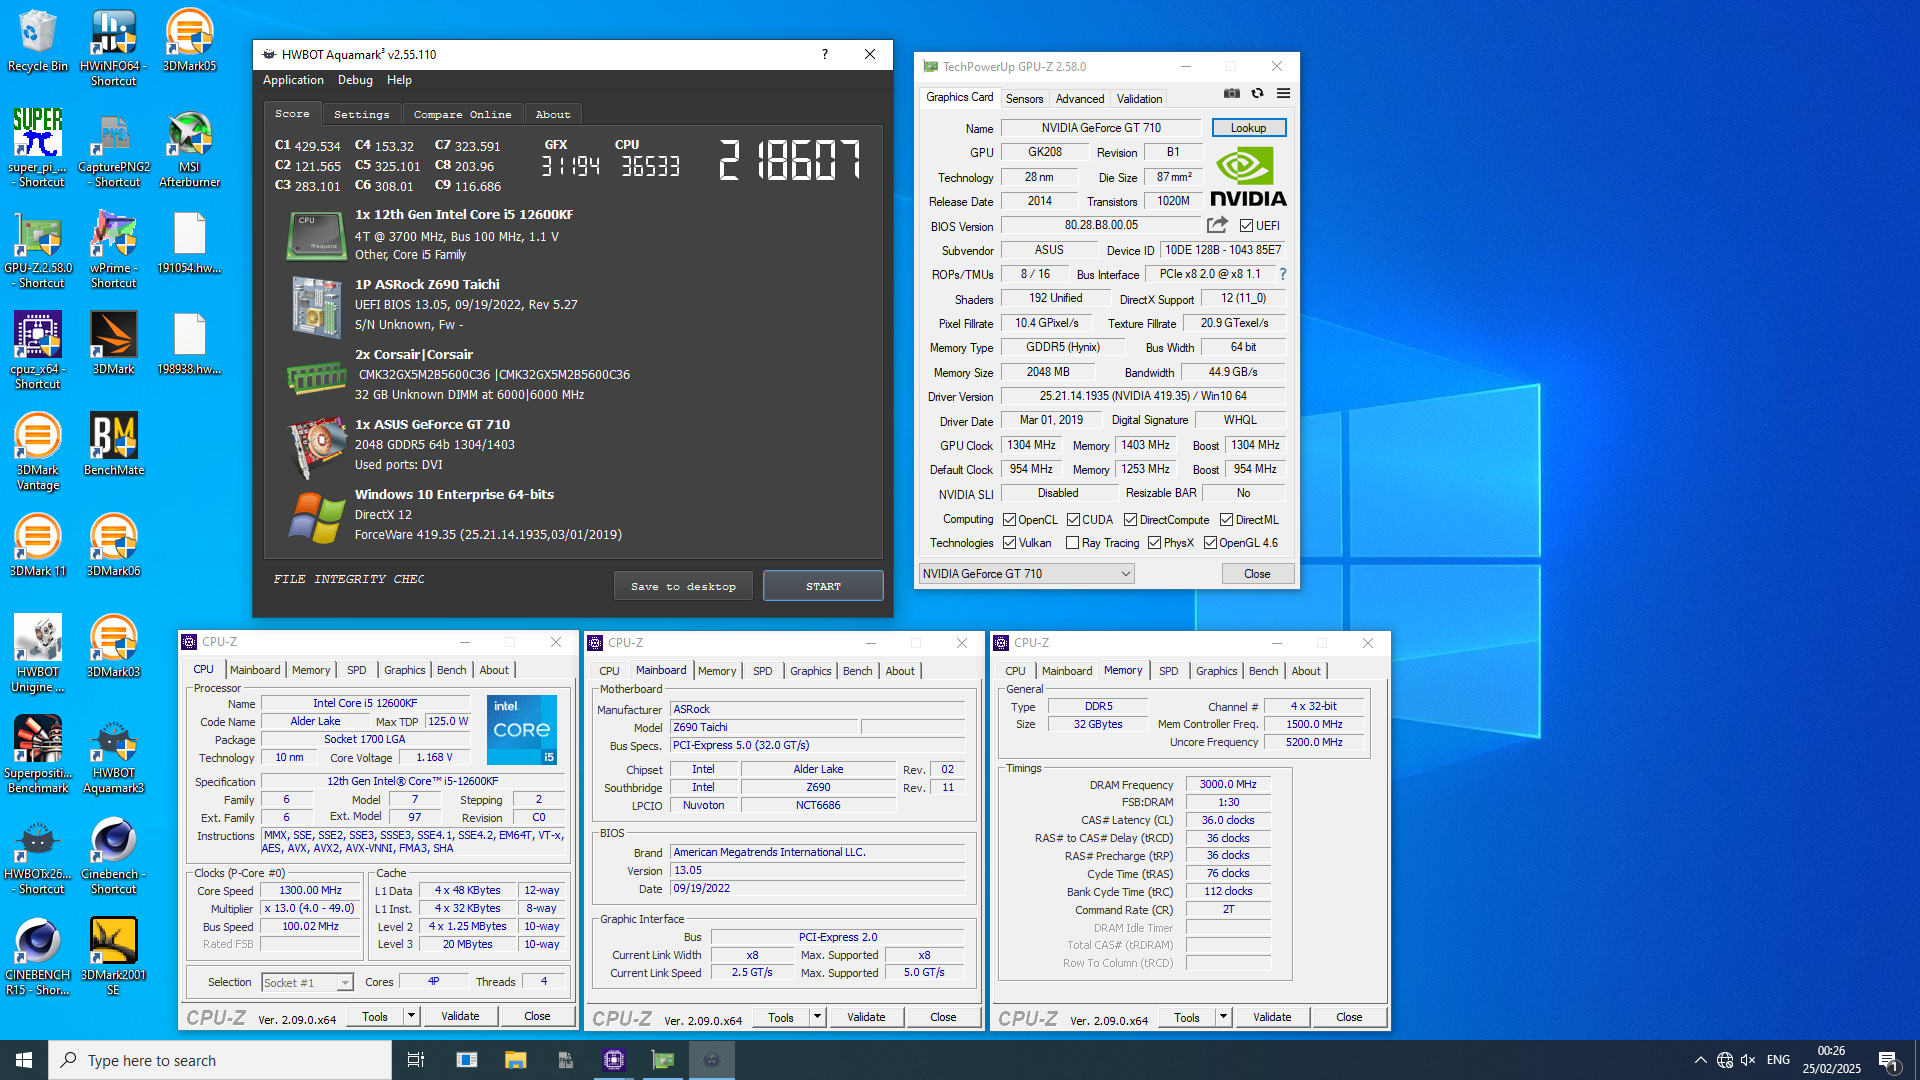Screen dimensions: 1920x1080
Task: Open Cinebench shortcut icon
Action: tap(113, 856)
